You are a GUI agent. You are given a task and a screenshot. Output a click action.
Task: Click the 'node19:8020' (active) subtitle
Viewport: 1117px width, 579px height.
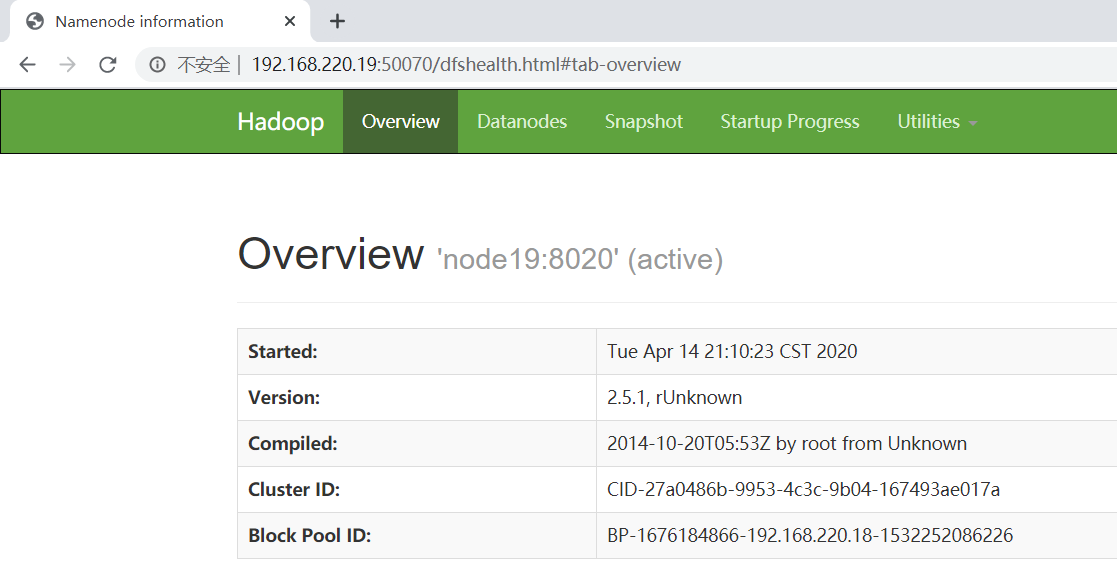tap(580, 259)
